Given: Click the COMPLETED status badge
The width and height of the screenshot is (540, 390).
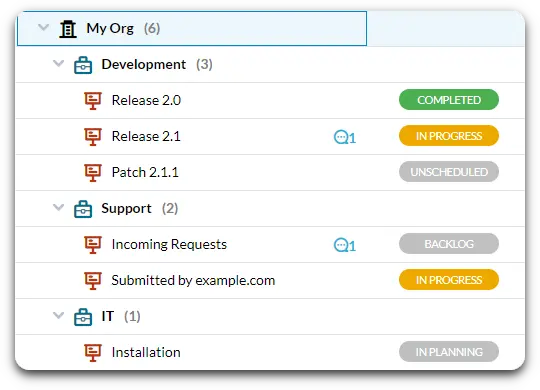Looking at the screenshot, I should pos(449,100).
